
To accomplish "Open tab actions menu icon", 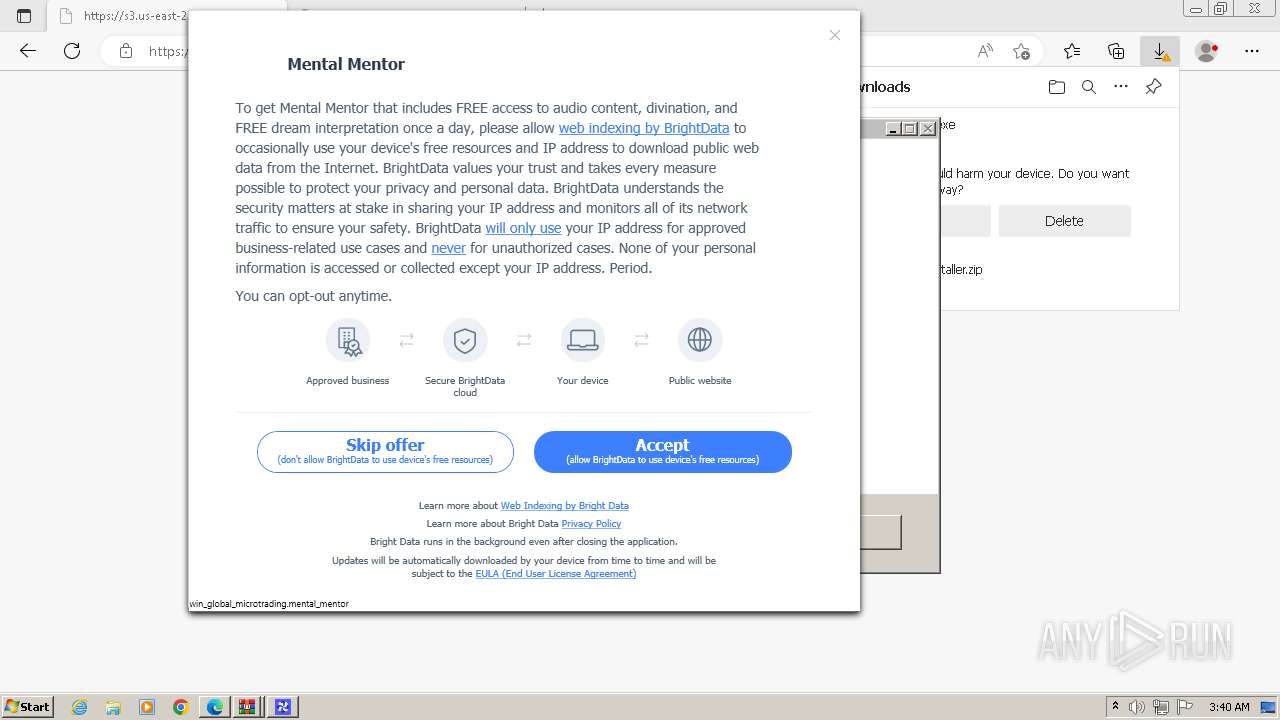I will coord(24,15).
